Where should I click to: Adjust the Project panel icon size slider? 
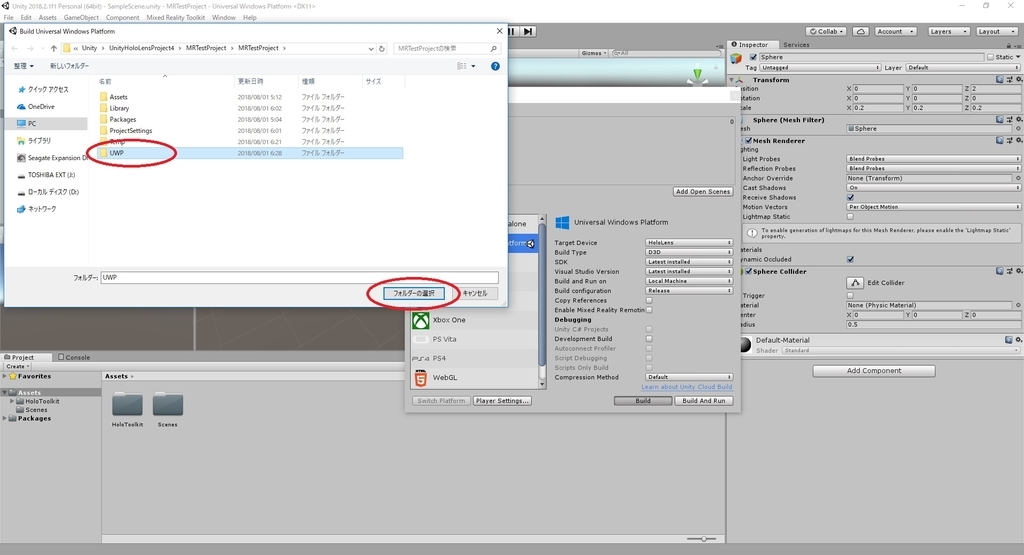pos(704,539)
